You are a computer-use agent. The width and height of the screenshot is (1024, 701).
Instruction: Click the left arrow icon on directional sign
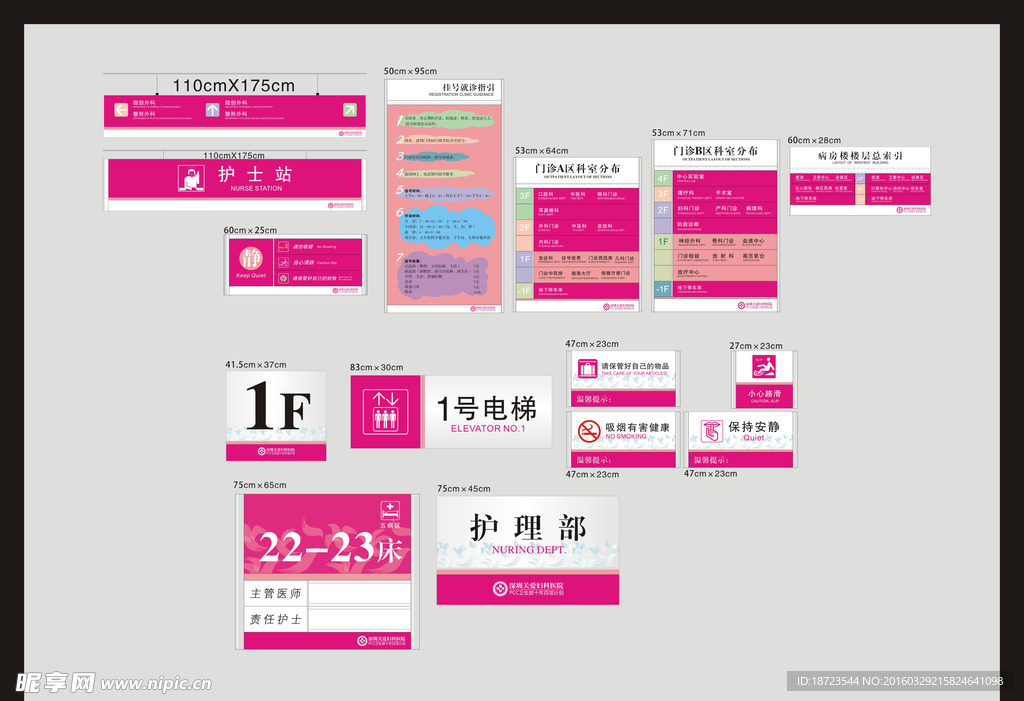point(122,109)
